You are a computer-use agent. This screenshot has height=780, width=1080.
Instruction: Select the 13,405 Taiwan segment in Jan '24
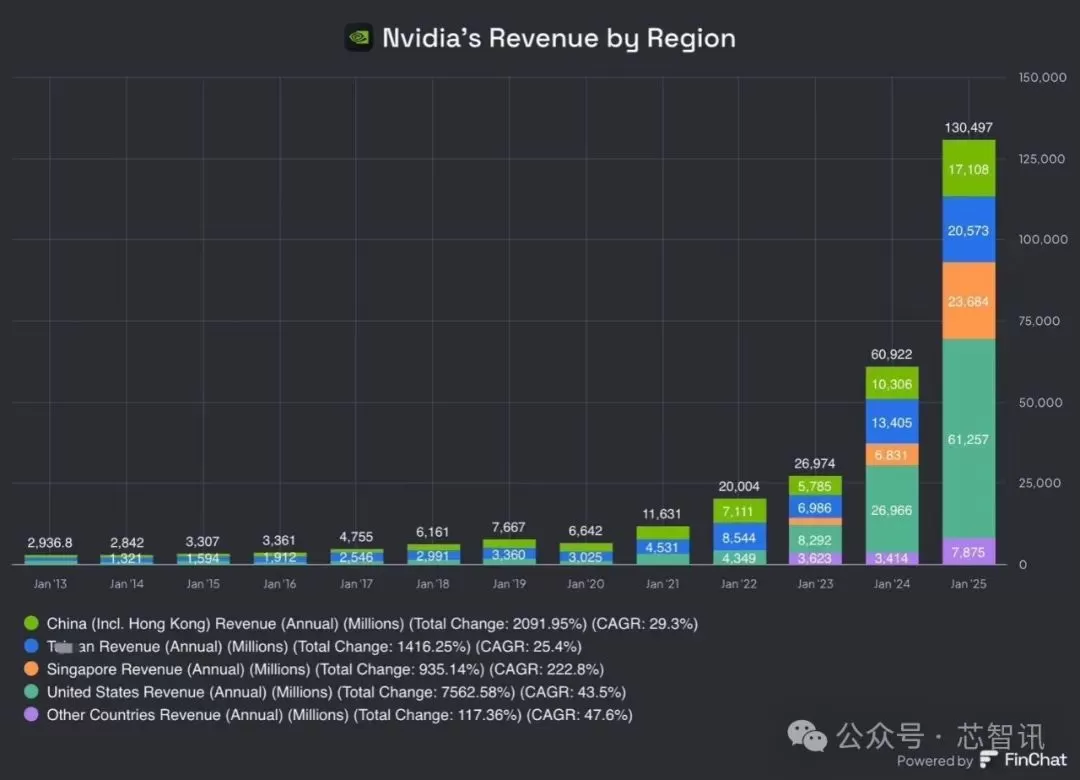pos(892,422)
